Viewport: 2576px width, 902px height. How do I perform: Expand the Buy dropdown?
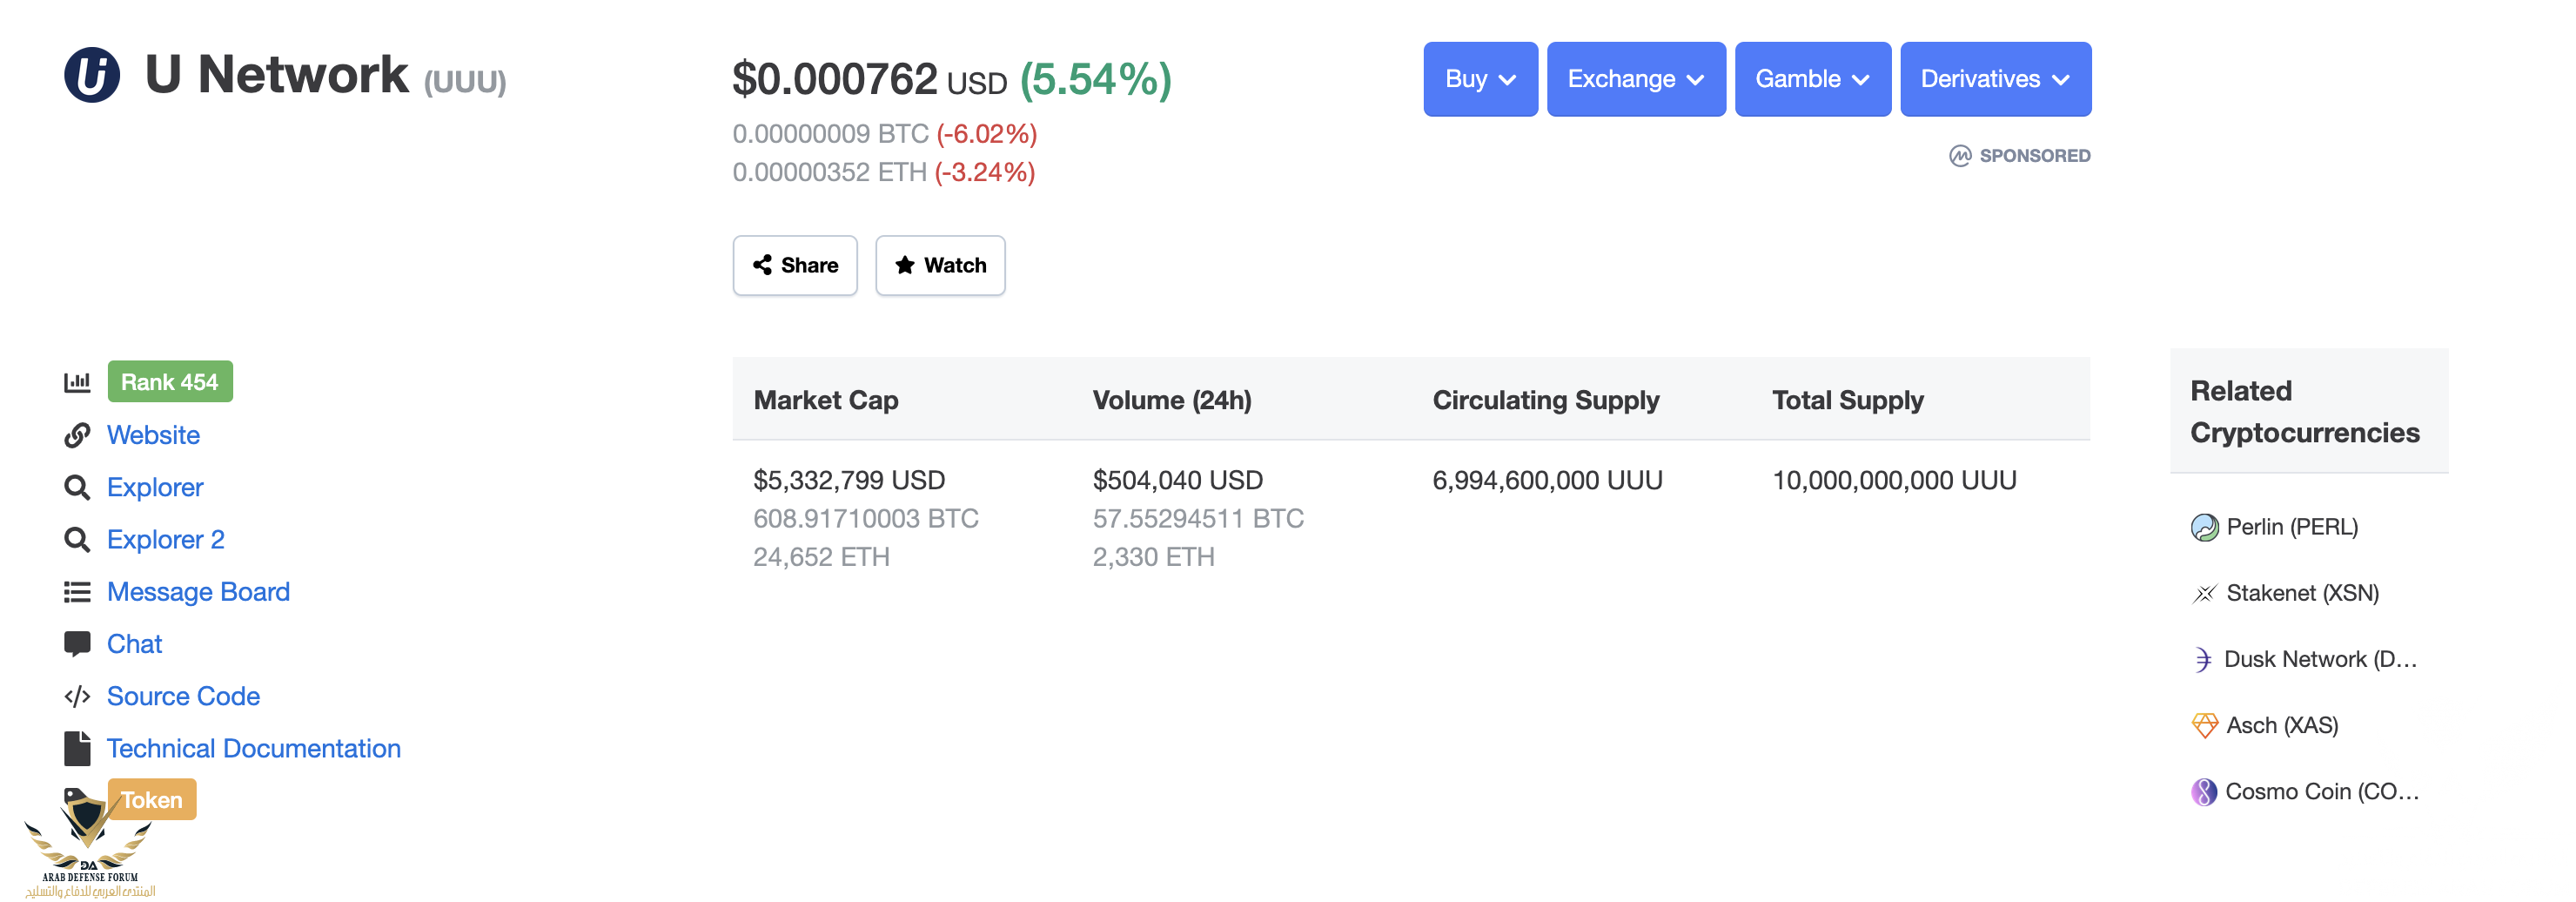pos(1479,79)
